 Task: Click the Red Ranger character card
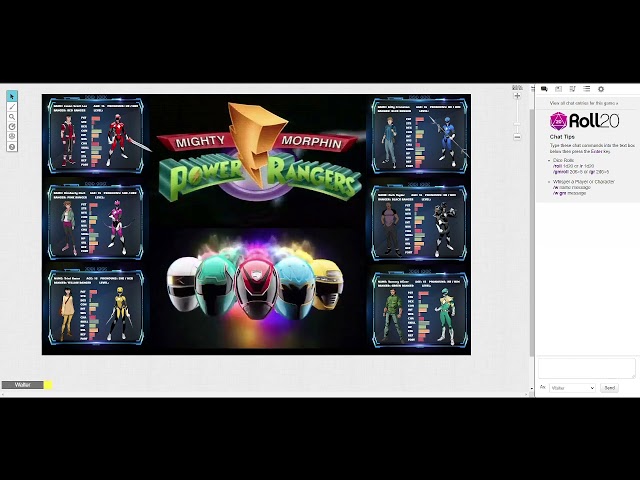pos(96,135)
